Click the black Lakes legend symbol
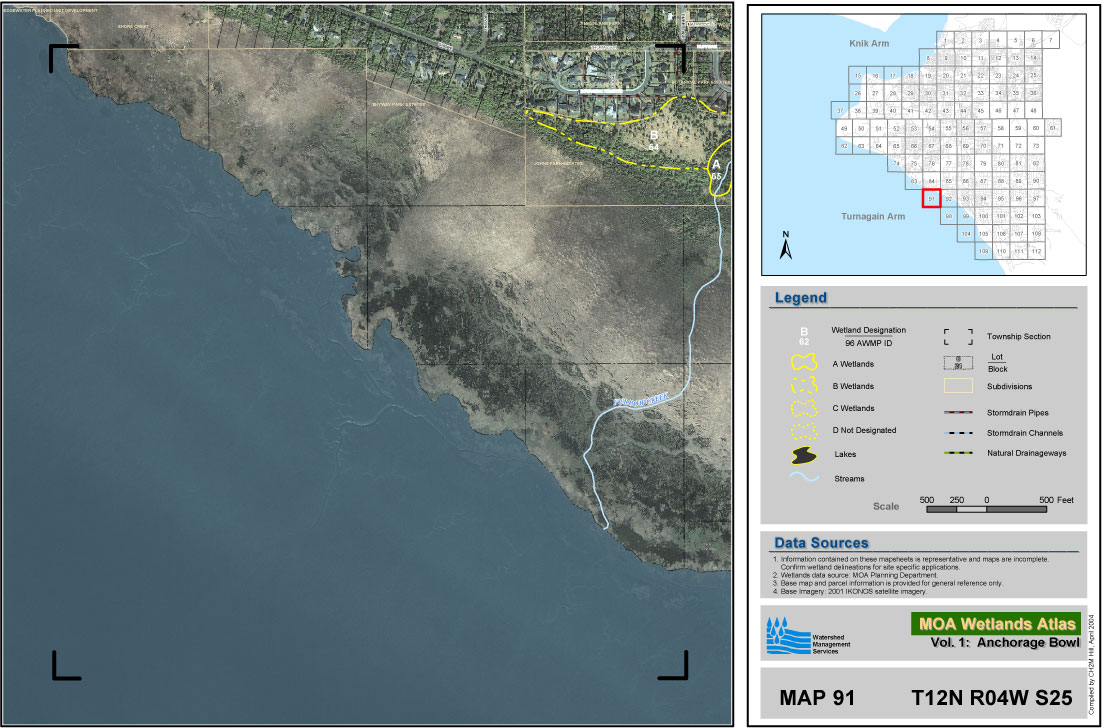1103x728 pixels. [x=804, y=456]
